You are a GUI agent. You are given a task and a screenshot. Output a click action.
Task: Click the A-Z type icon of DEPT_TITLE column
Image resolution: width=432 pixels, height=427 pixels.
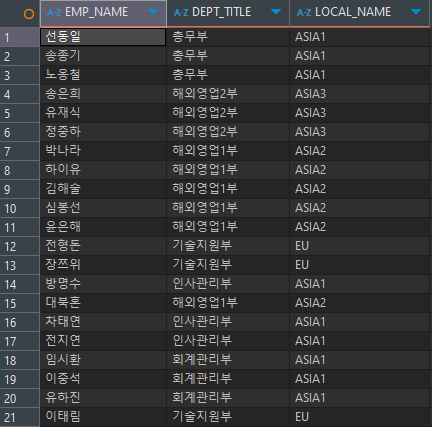tap(181, 13)
